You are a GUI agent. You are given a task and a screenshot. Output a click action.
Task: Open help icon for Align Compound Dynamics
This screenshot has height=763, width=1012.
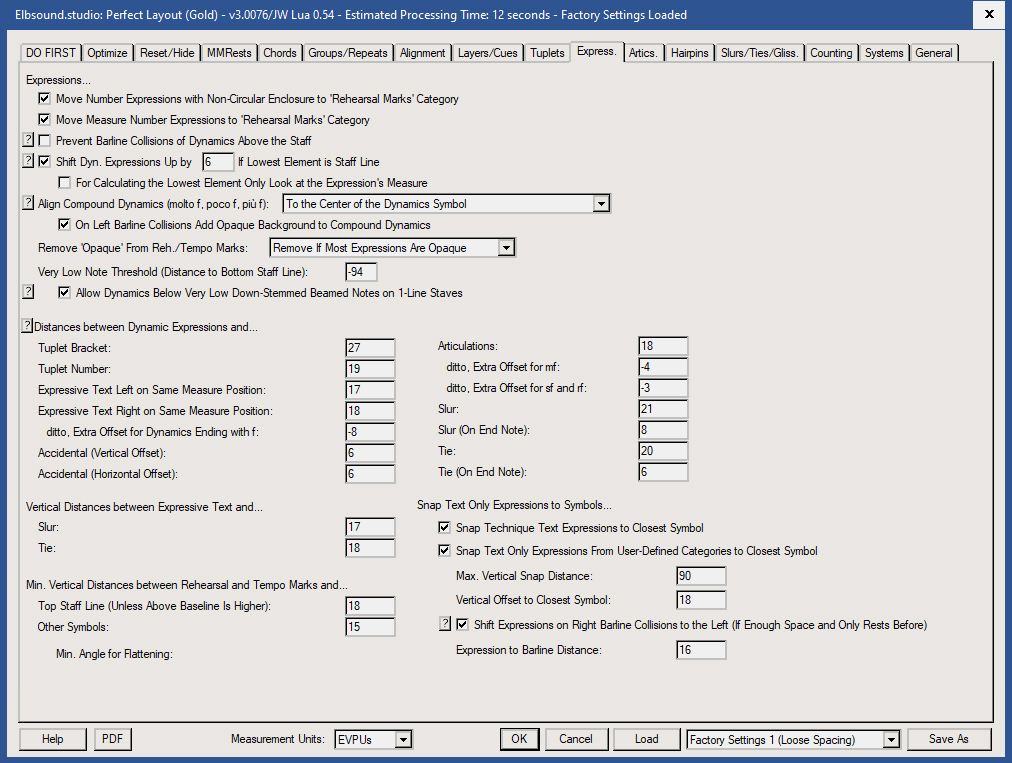point(27,203)
